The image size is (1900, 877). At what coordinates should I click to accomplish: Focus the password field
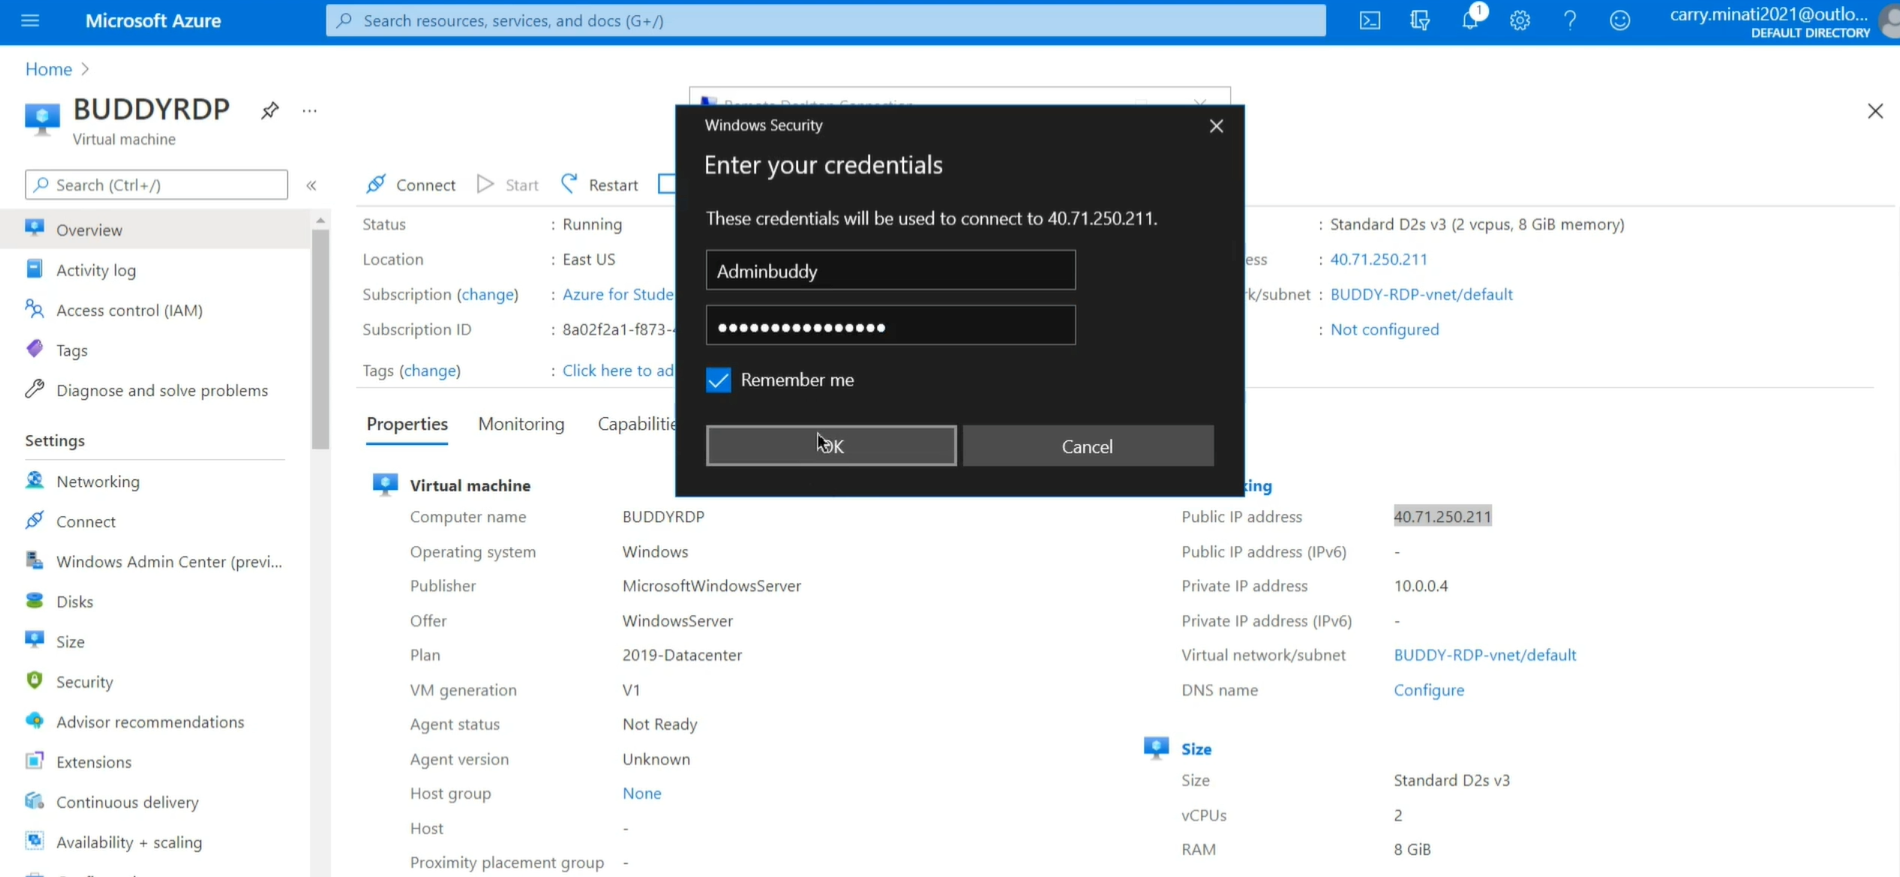(x=891, y=326)
